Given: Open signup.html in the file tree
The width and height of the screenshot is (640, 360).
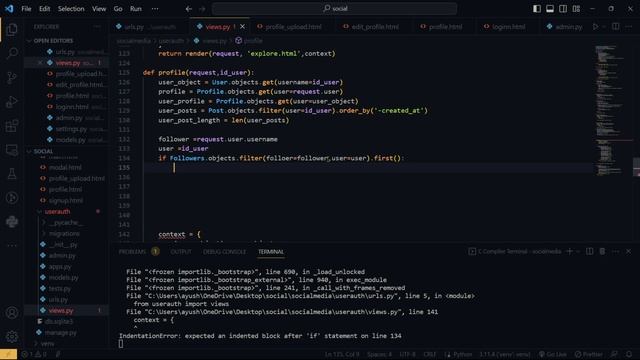Looking at the screenshot, I should click(x=66, y=200).
